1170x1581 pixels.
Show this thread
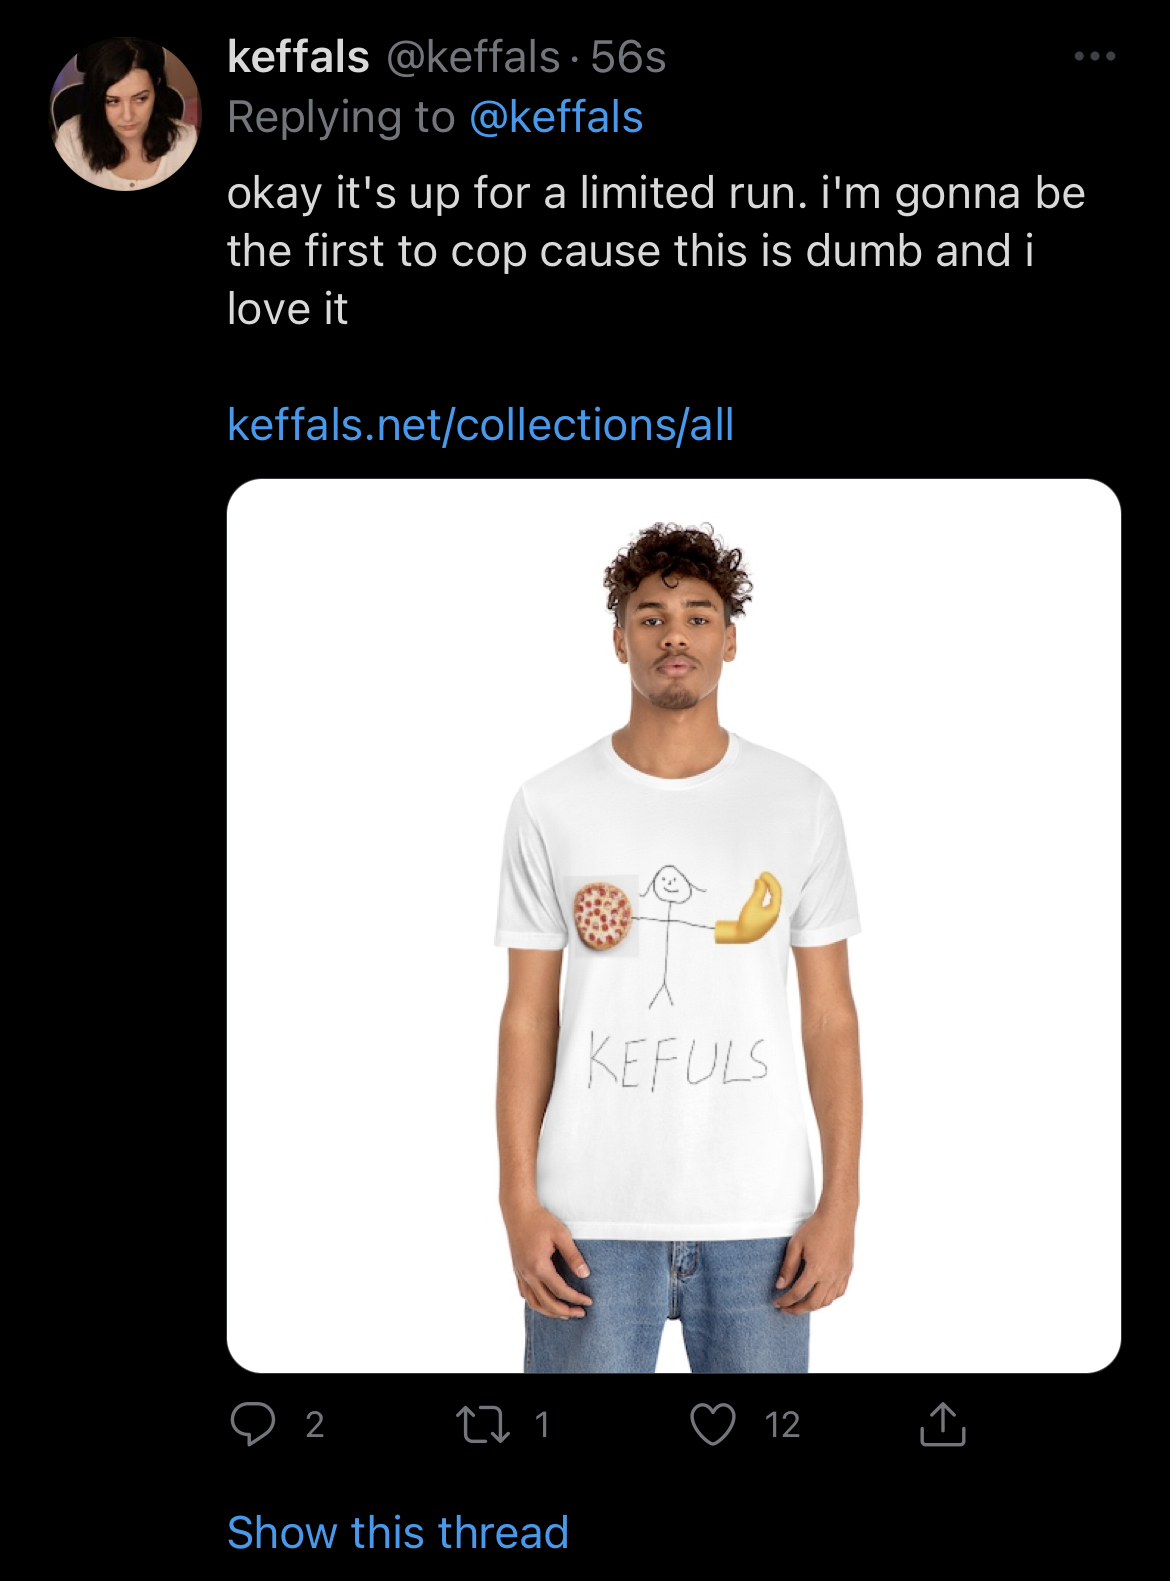tap(398, 1532)
